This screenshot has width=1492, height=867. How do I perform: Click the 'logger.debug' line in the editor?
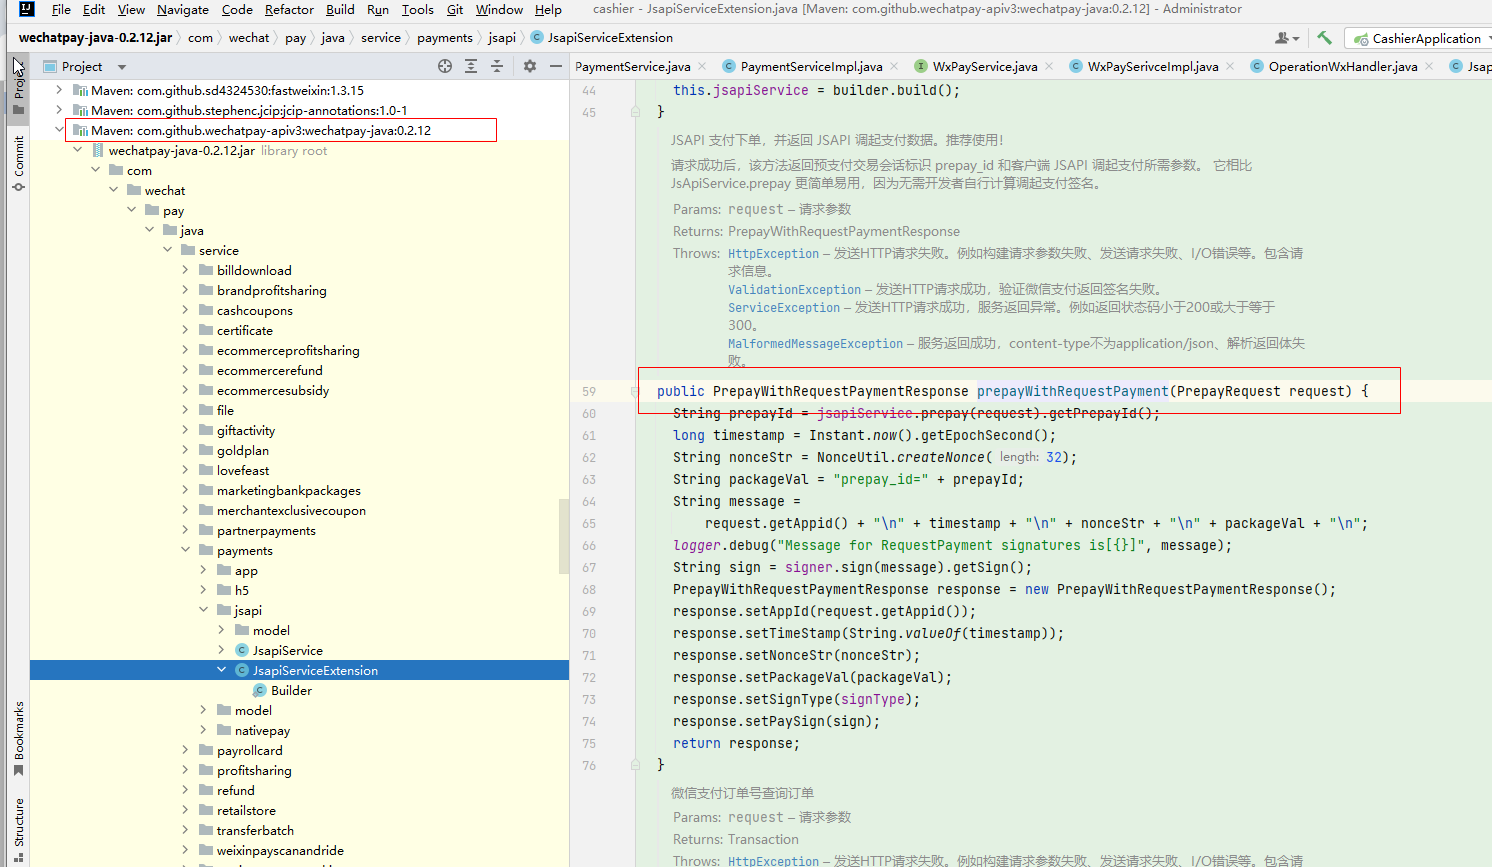tap(952, 545)
